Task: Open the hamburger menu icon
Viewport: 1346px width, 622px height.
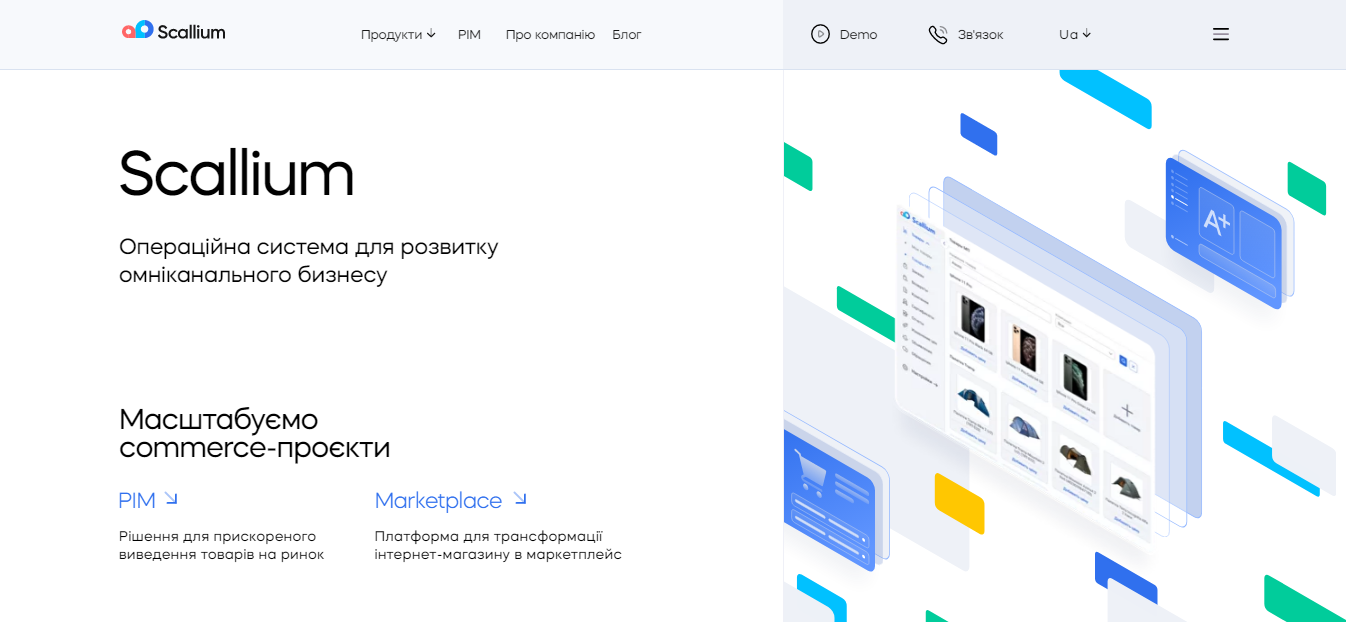Action: coord(1220,34)
